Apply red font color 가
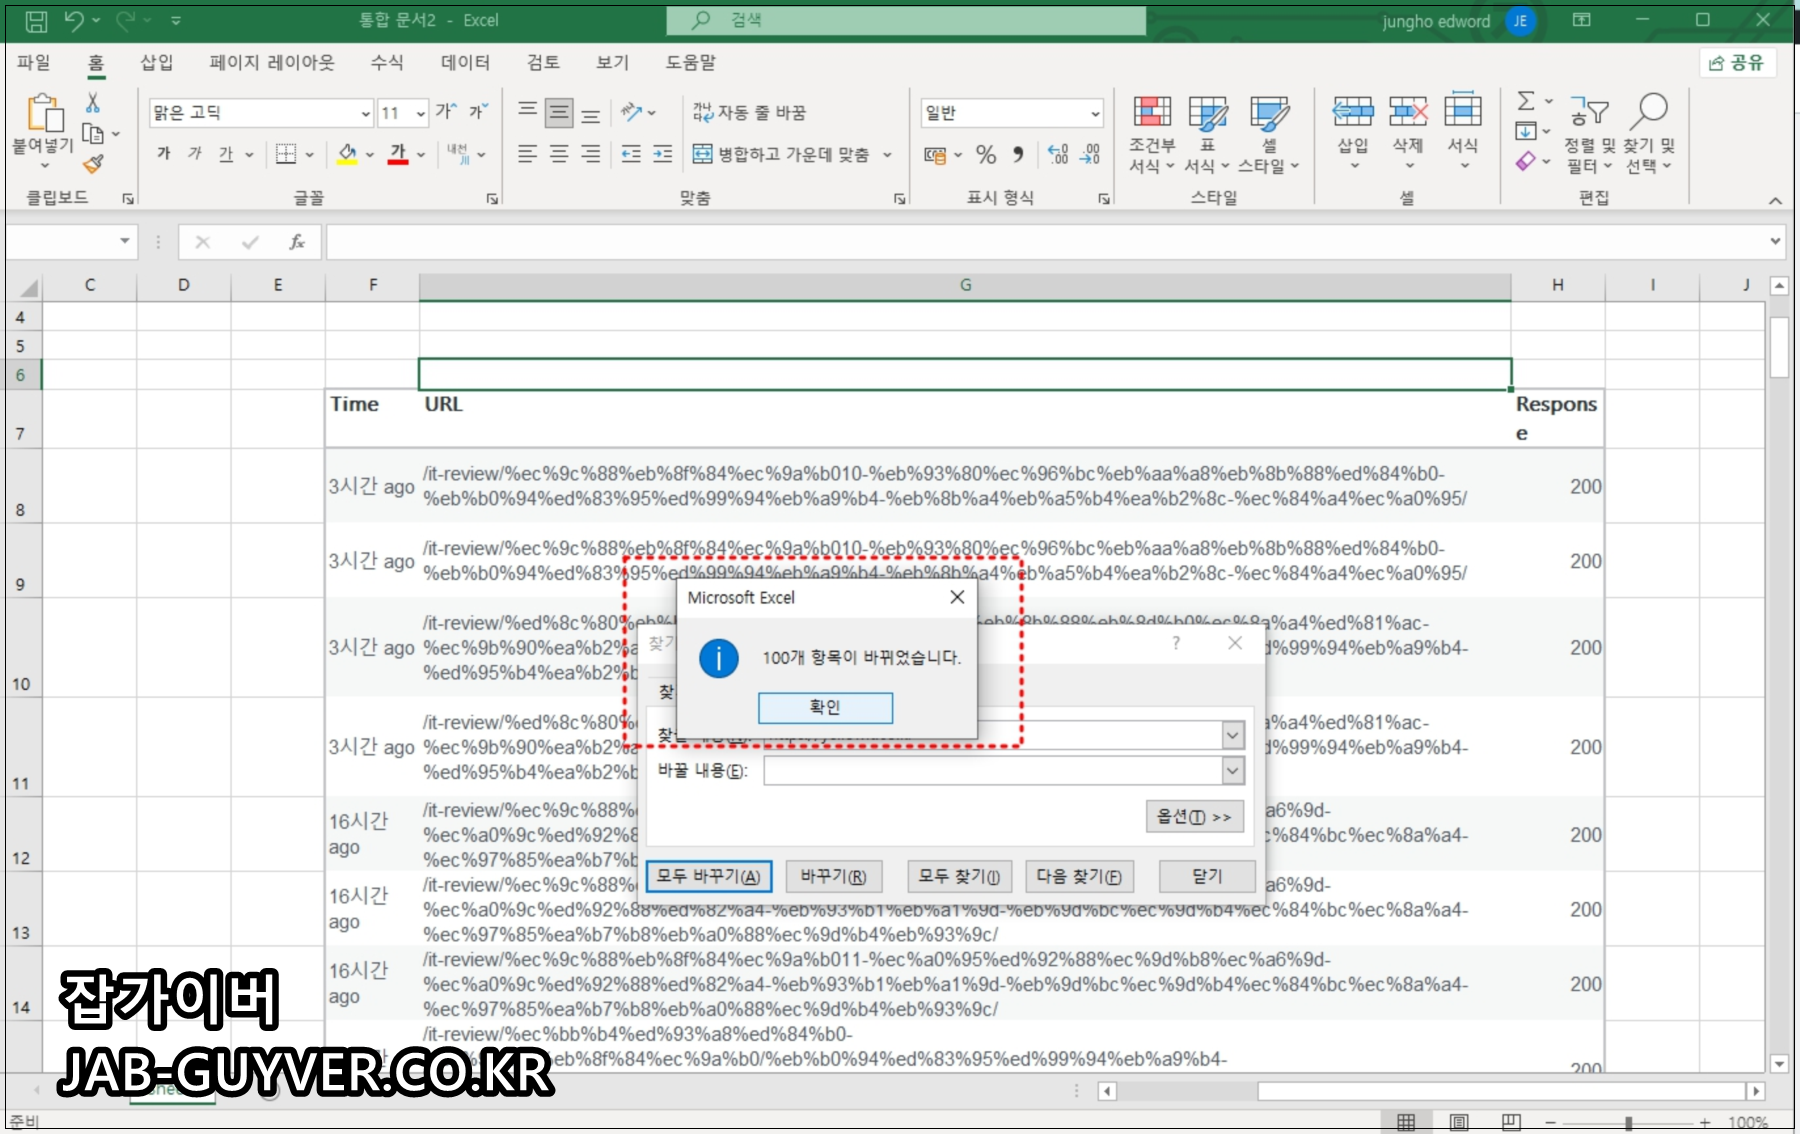1800x1134 pixels. (398, 154)
